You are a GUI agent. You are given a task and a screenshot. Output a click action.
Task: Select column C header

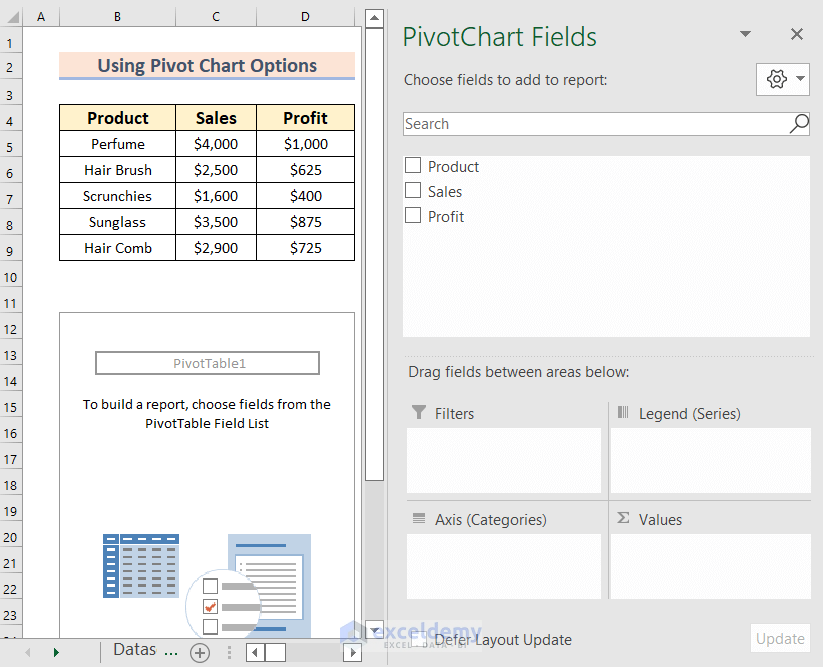point(216,17)
